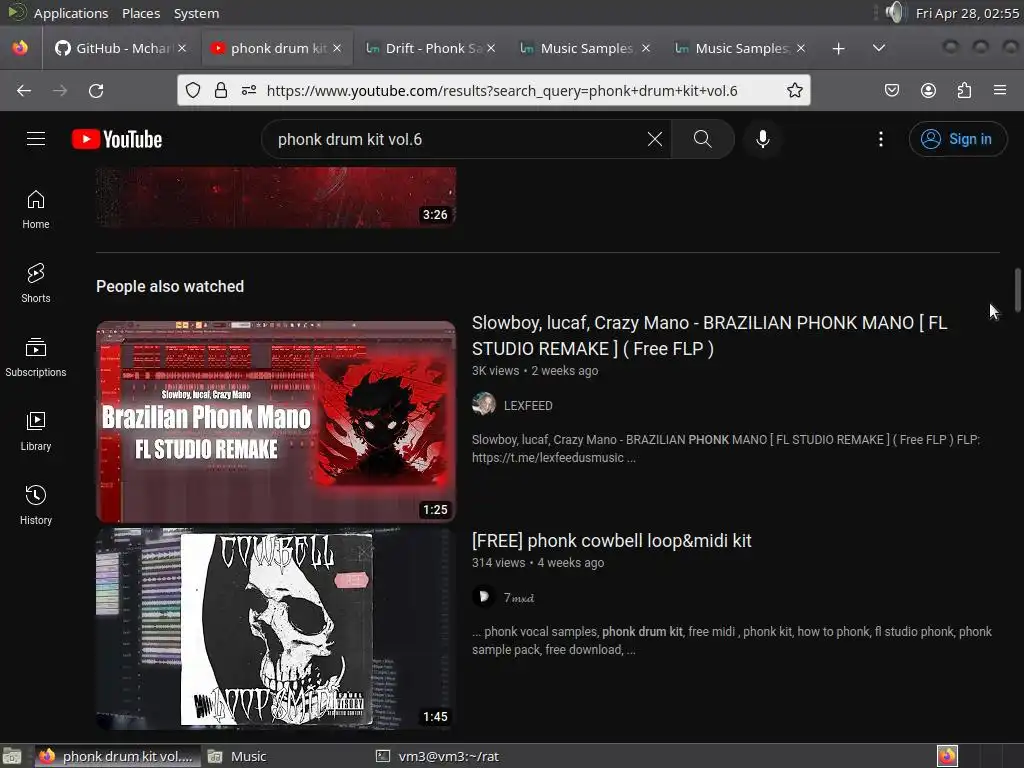Open Shorts in sidebar
Viewport: 1024px width, 768px height.
(36, 283)
